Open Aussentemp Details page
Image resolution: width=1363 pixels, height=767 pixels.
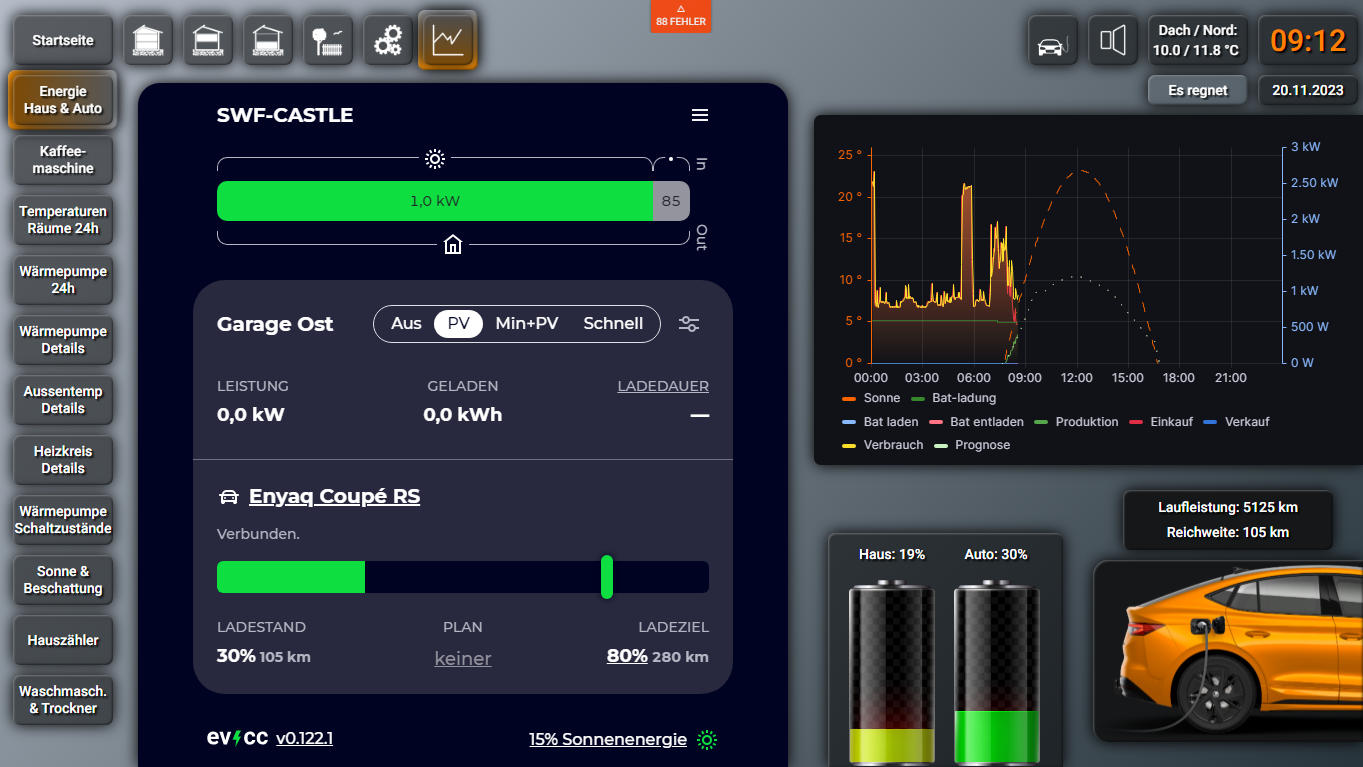(63, 400)
